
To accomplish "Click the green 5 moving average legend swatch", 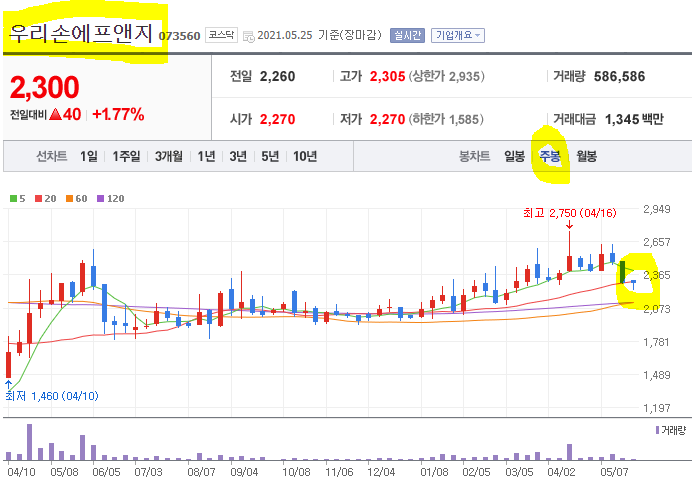I will [13, 199].
